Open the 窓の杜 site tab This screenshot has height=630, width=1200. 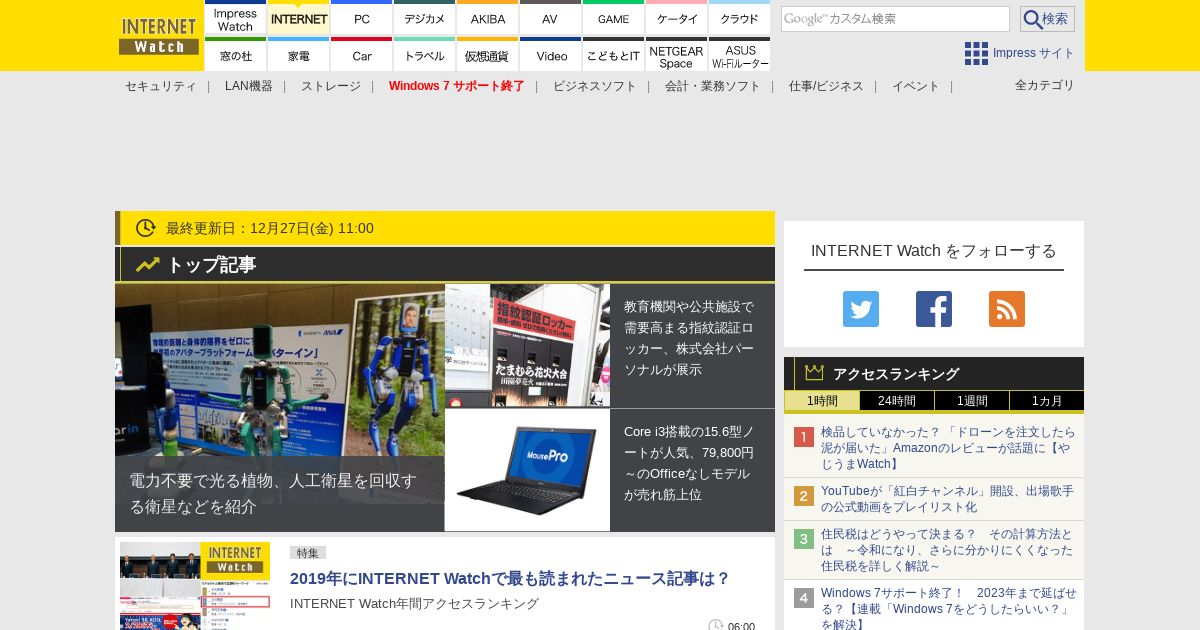pyautogui.click(x=236, y=54)
